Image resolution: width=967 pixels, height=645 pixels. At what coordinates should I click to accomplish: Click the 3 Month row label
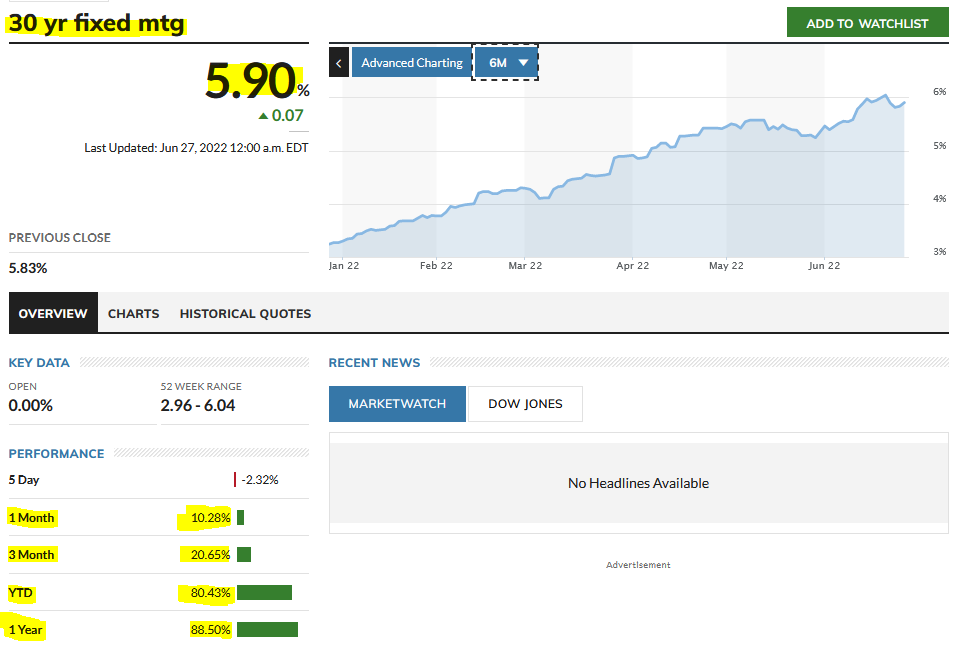31,555
